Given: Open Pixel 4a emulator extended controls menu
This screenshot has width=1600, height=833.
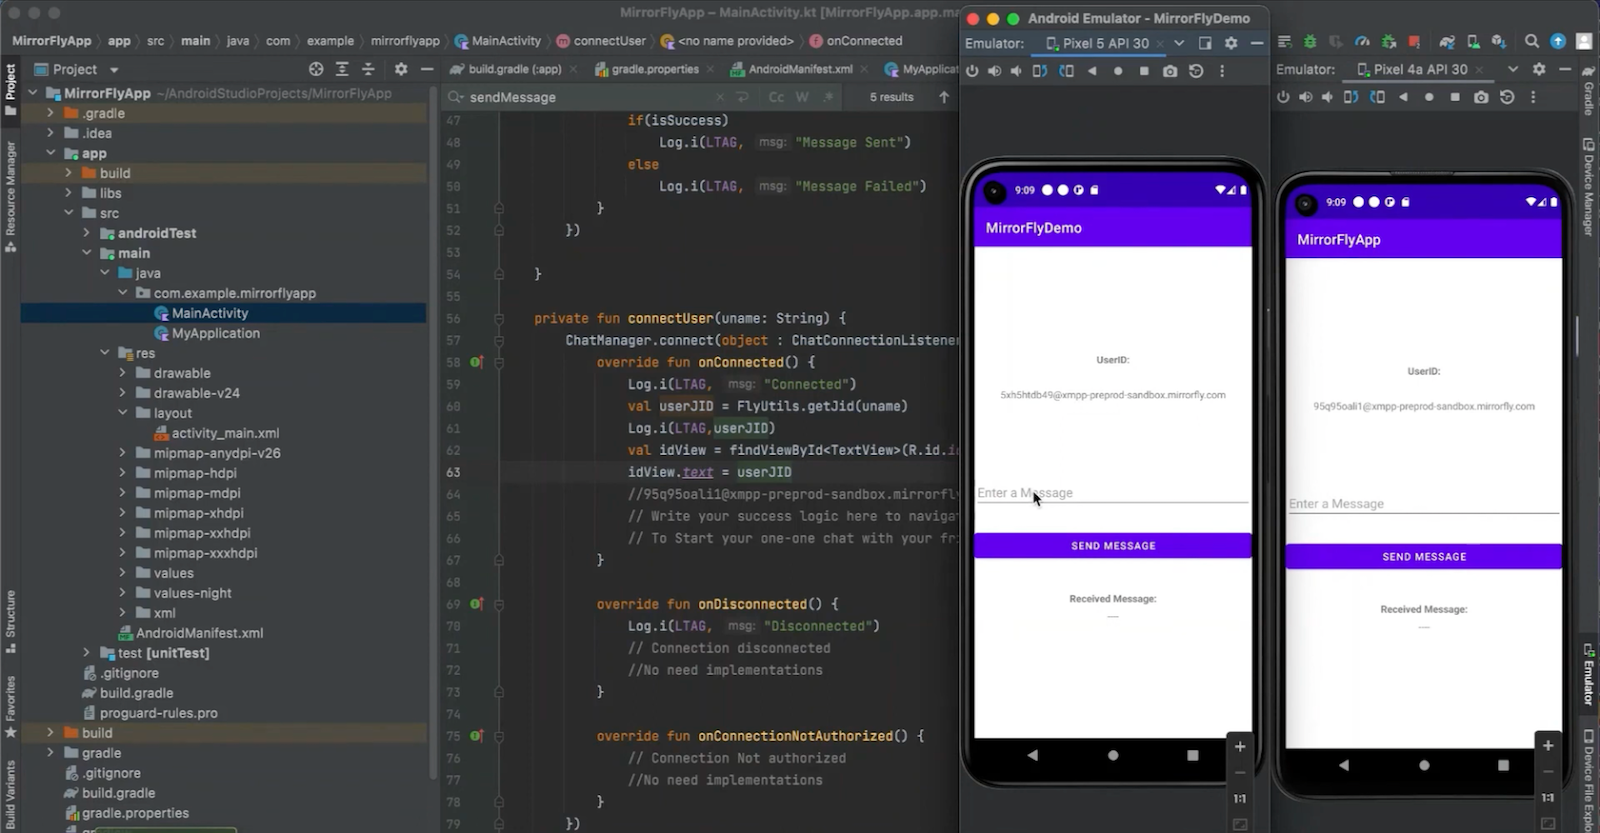Looking at the screenshot, I should pos(1533,97).
